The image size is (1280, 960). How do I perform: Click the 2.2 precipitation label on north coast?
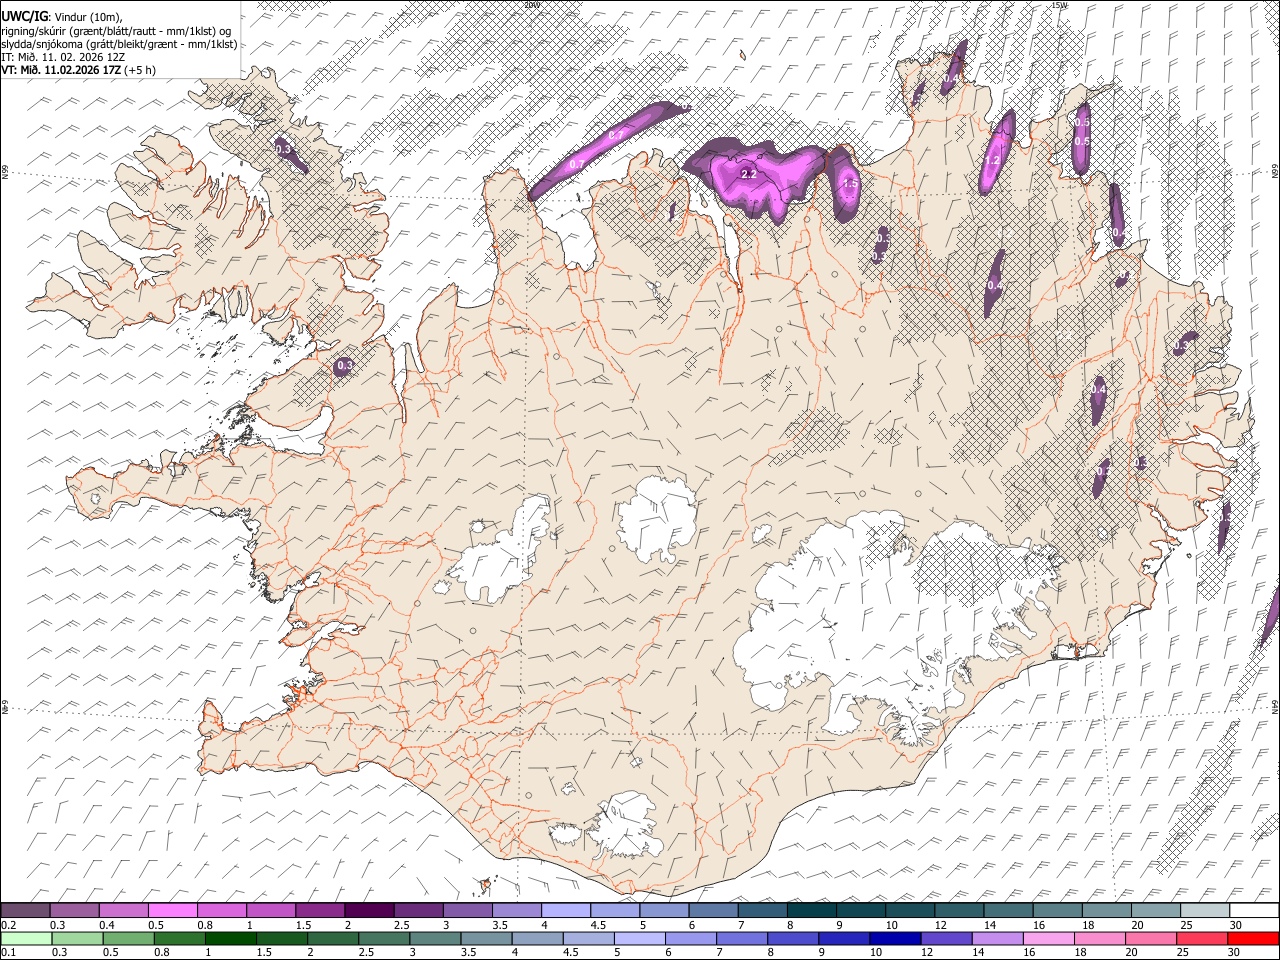click(747, 174)
